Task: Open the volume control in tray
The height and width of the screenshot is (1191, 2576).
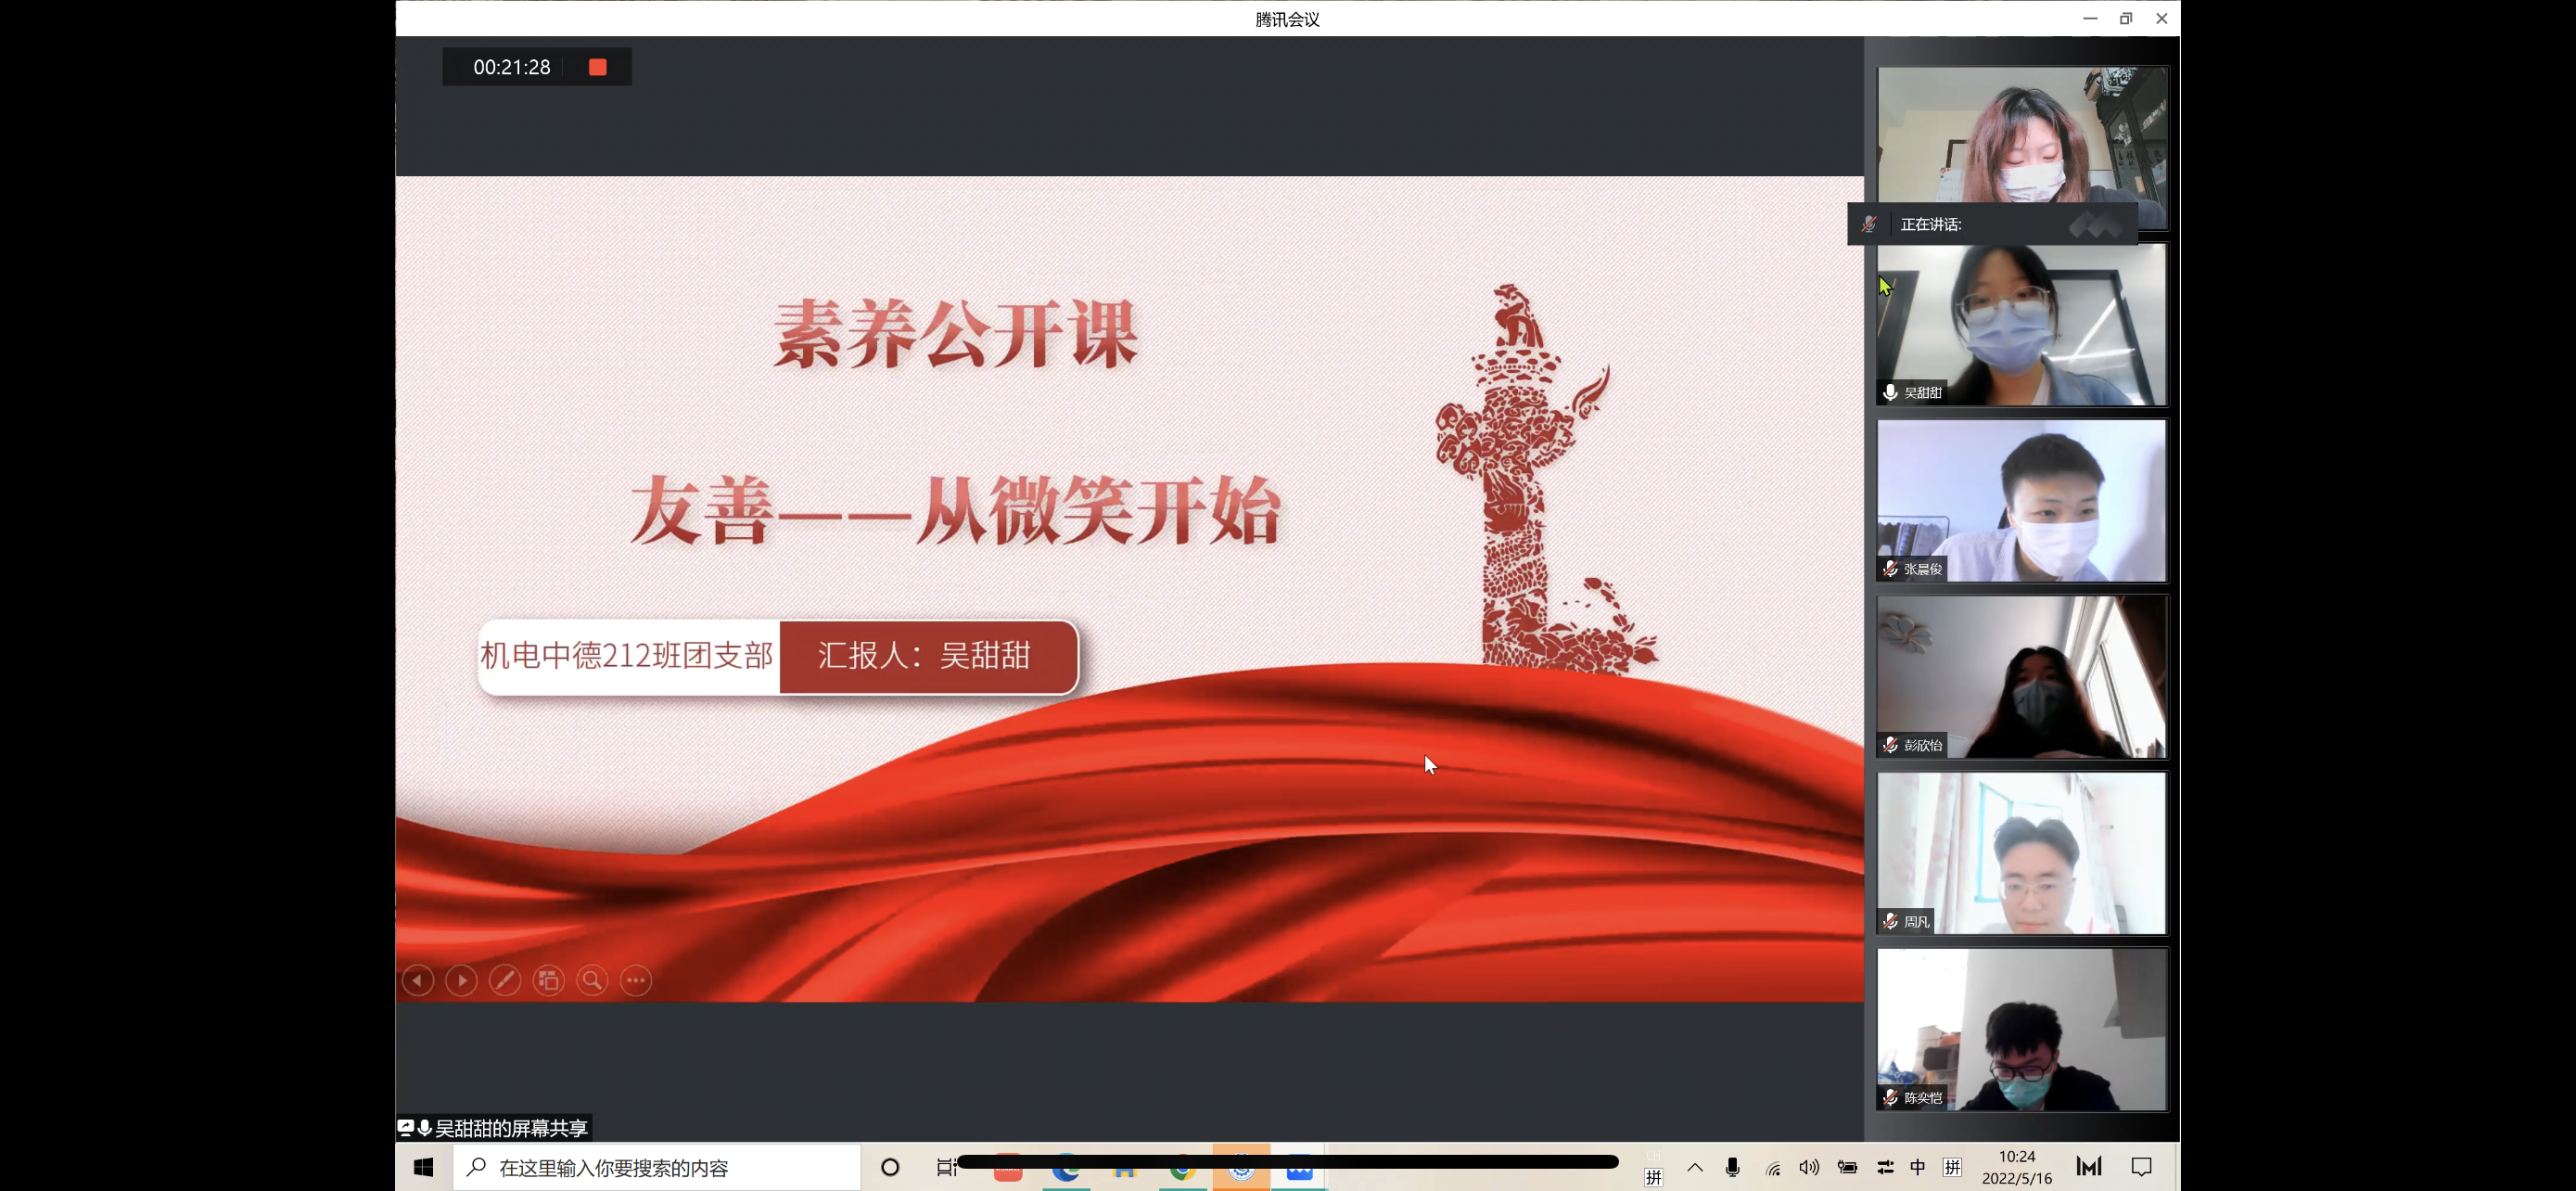Action: click(1809, 1167)
